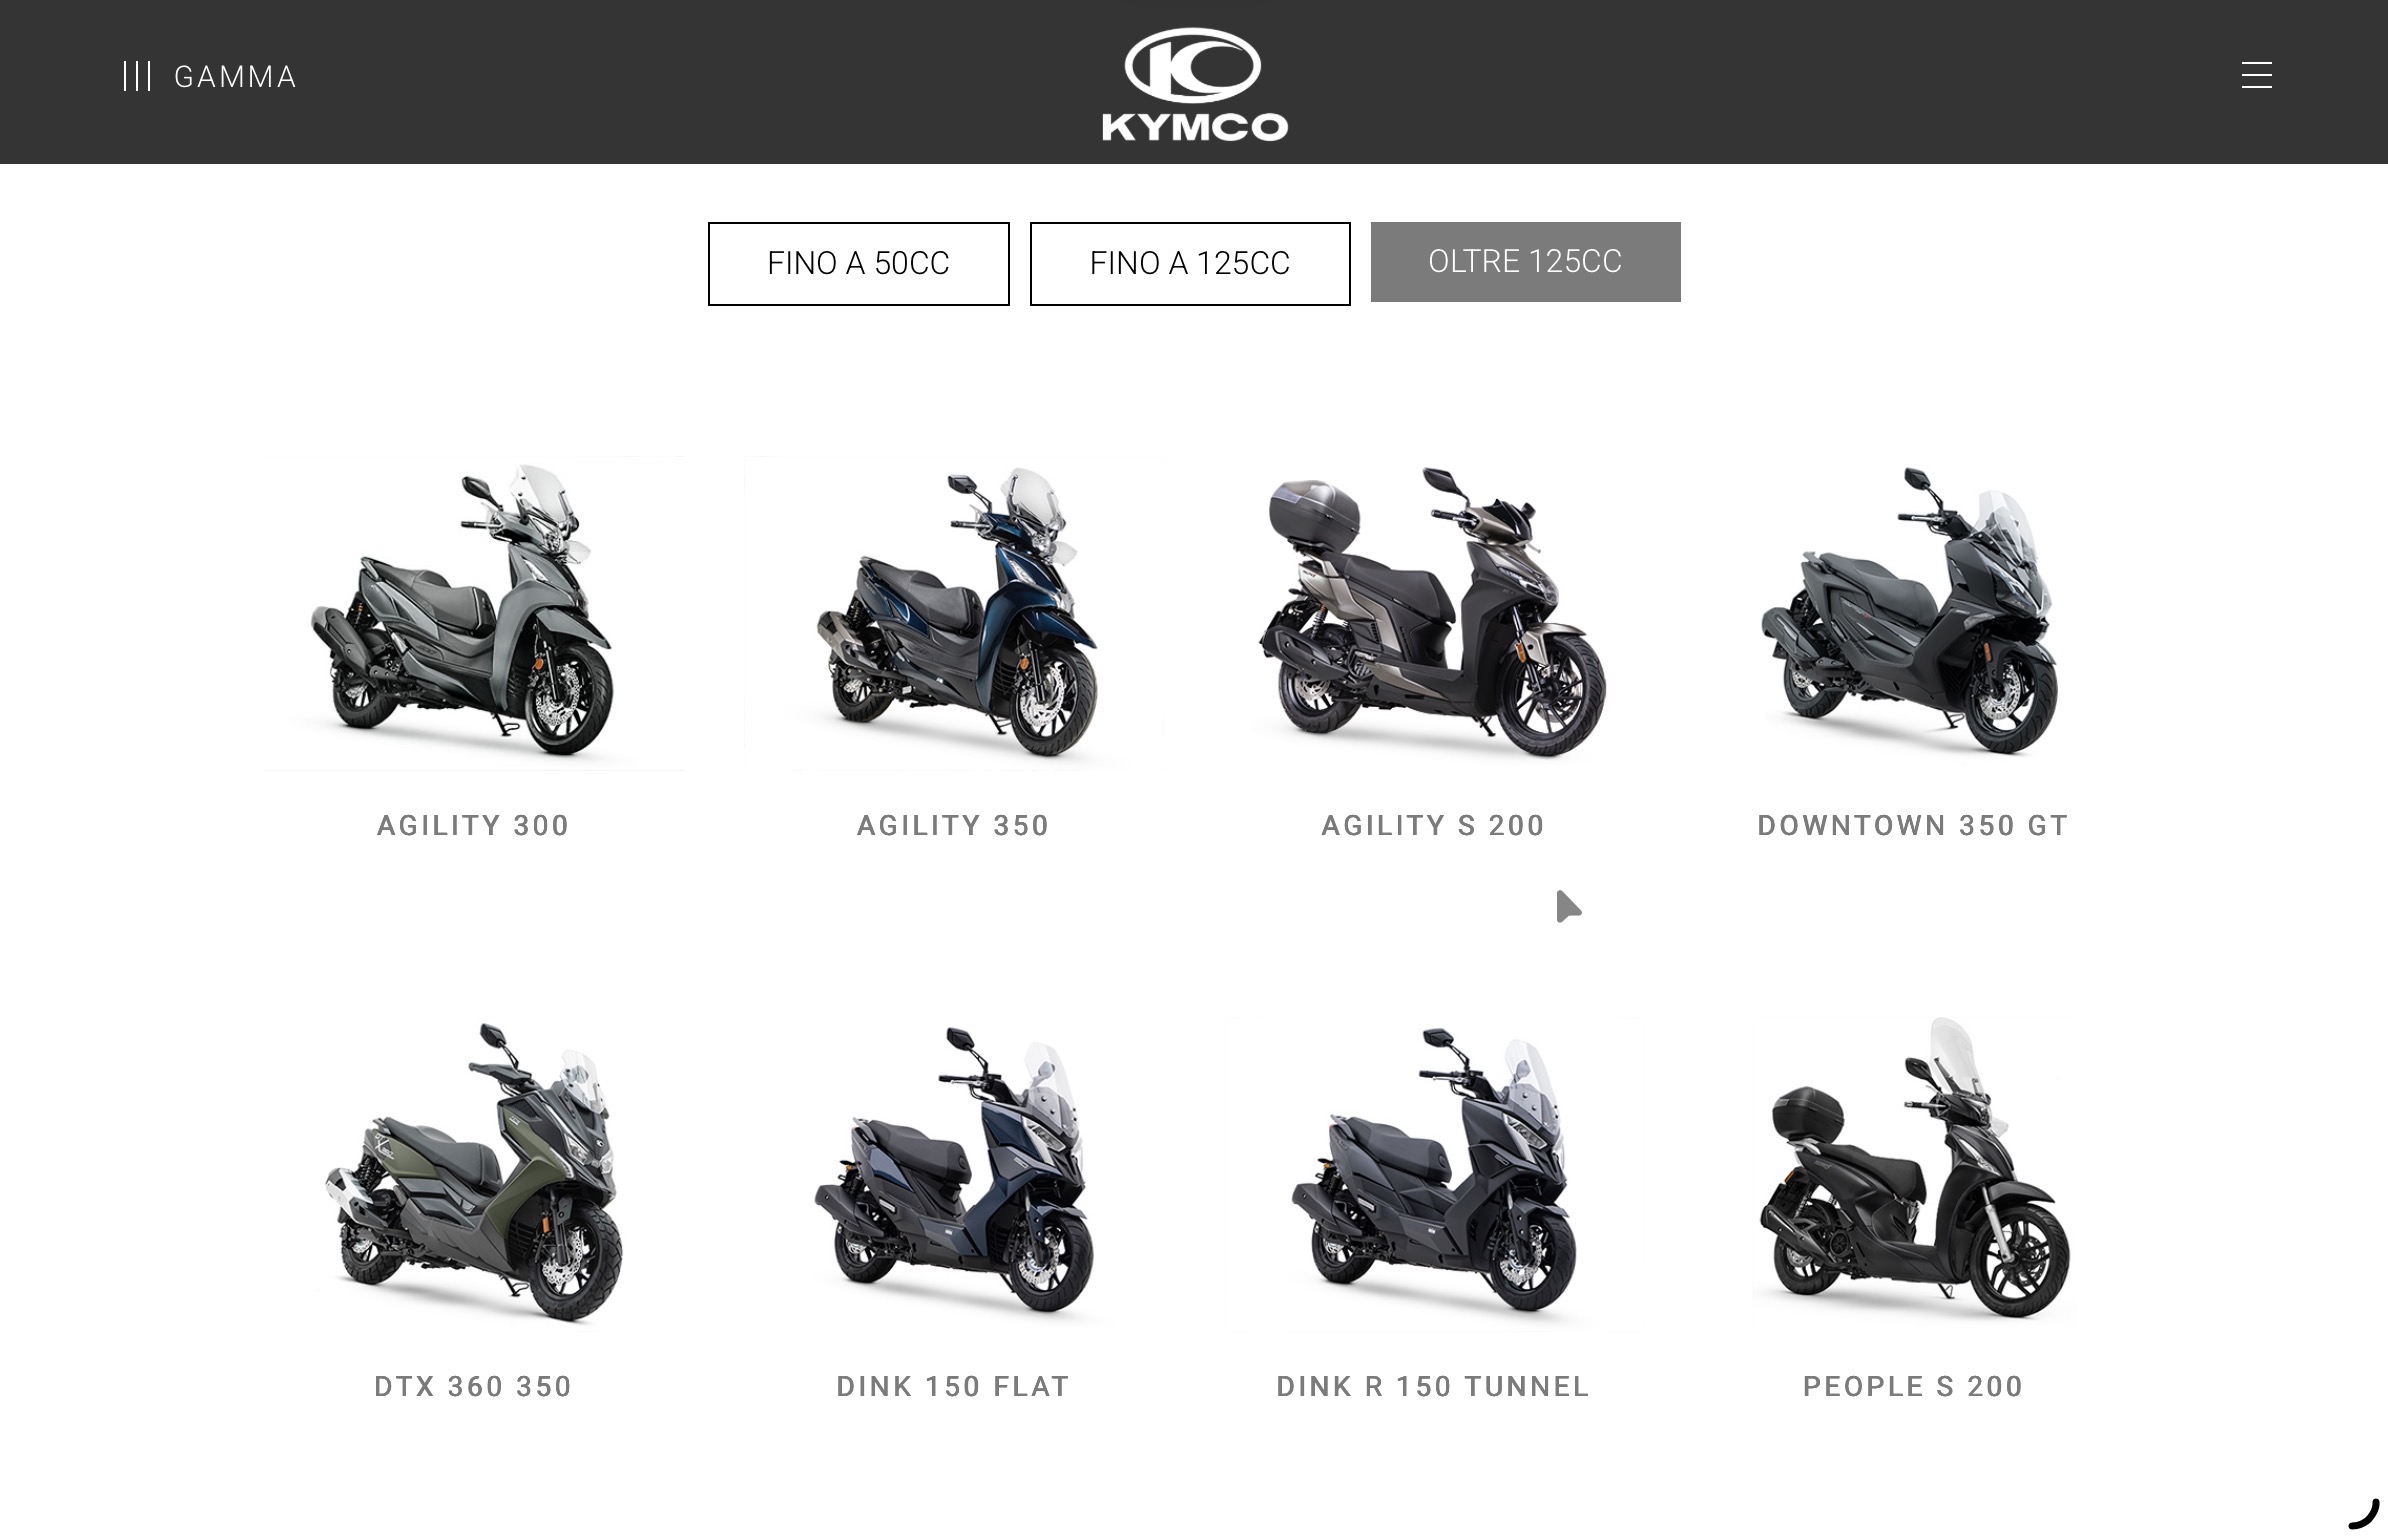
Task: Select the Oltre 125cc filter
Action: tap(1525, 262)
